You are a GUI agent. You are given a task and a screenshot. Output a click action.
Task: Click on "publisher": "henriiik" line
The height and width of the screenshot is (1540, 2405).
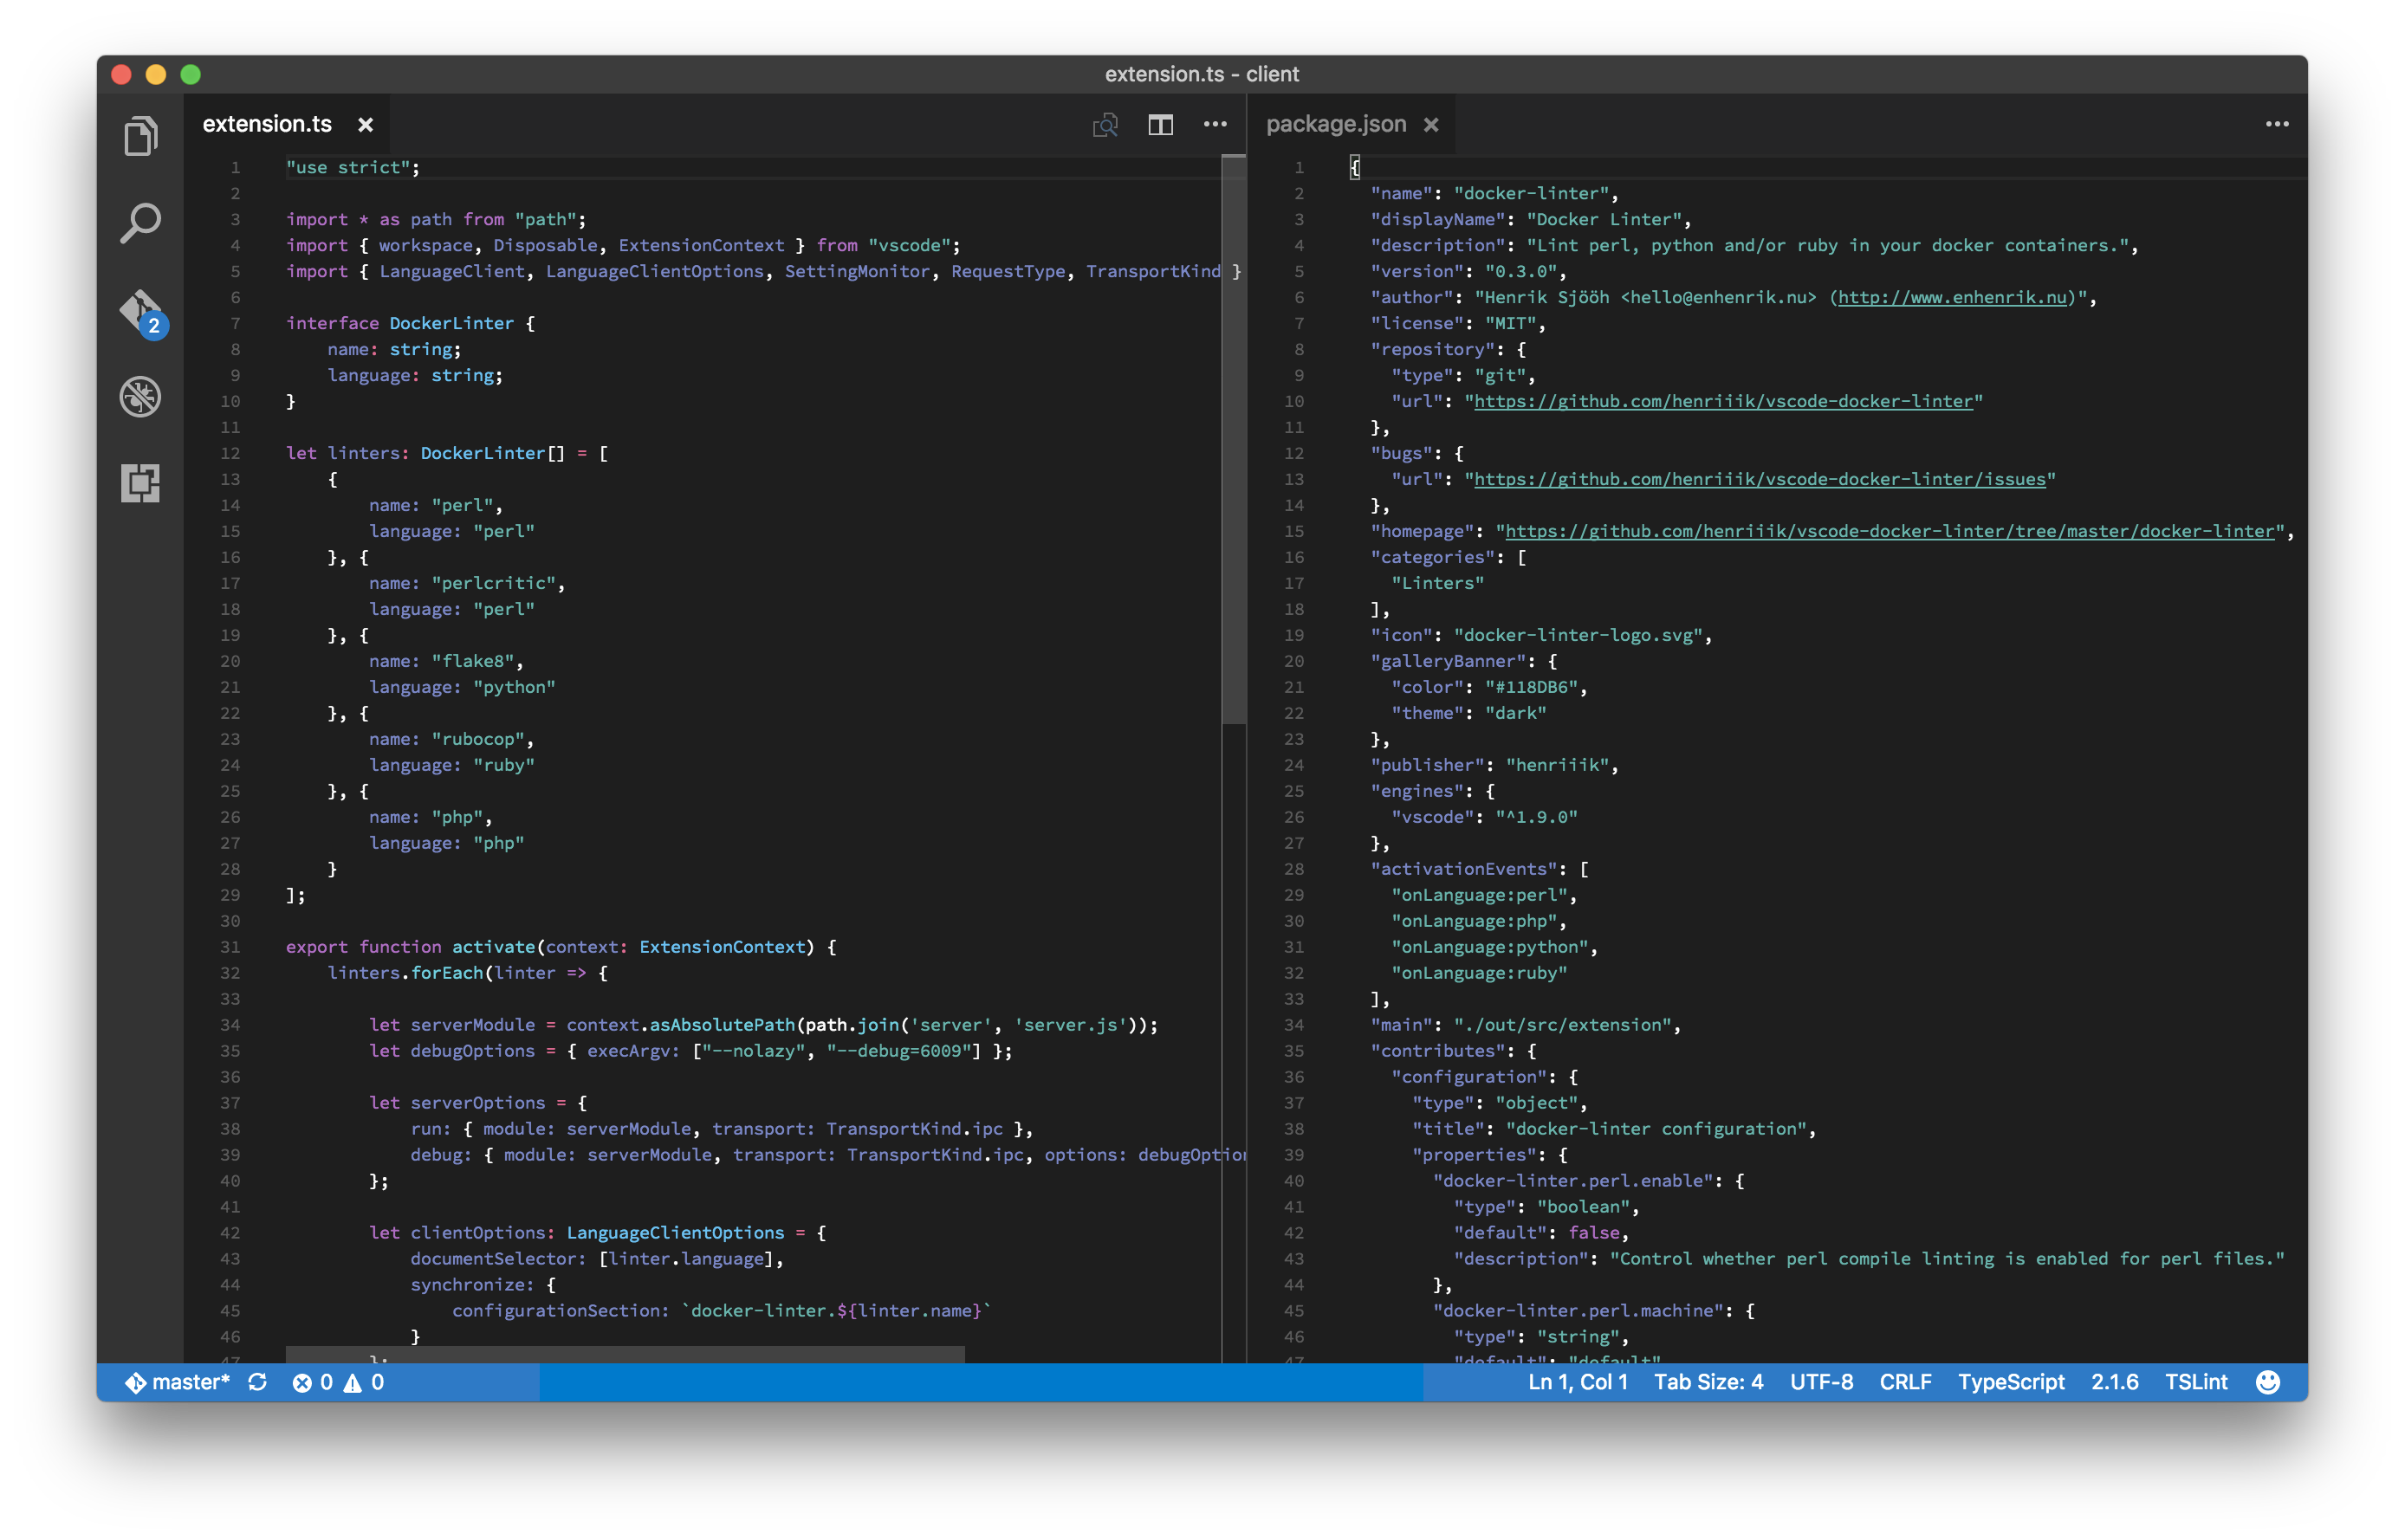point(1494,765)
